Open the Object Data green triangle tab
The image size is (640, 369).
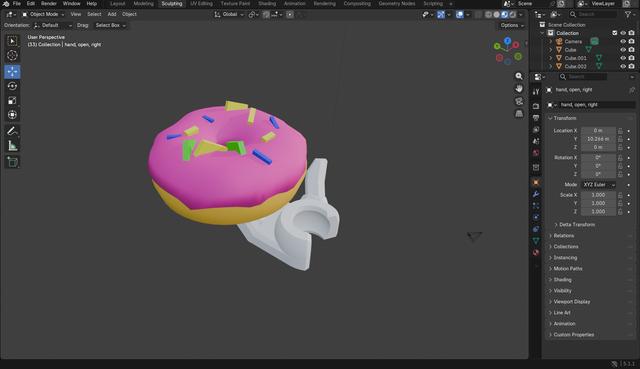pos(536,241)
